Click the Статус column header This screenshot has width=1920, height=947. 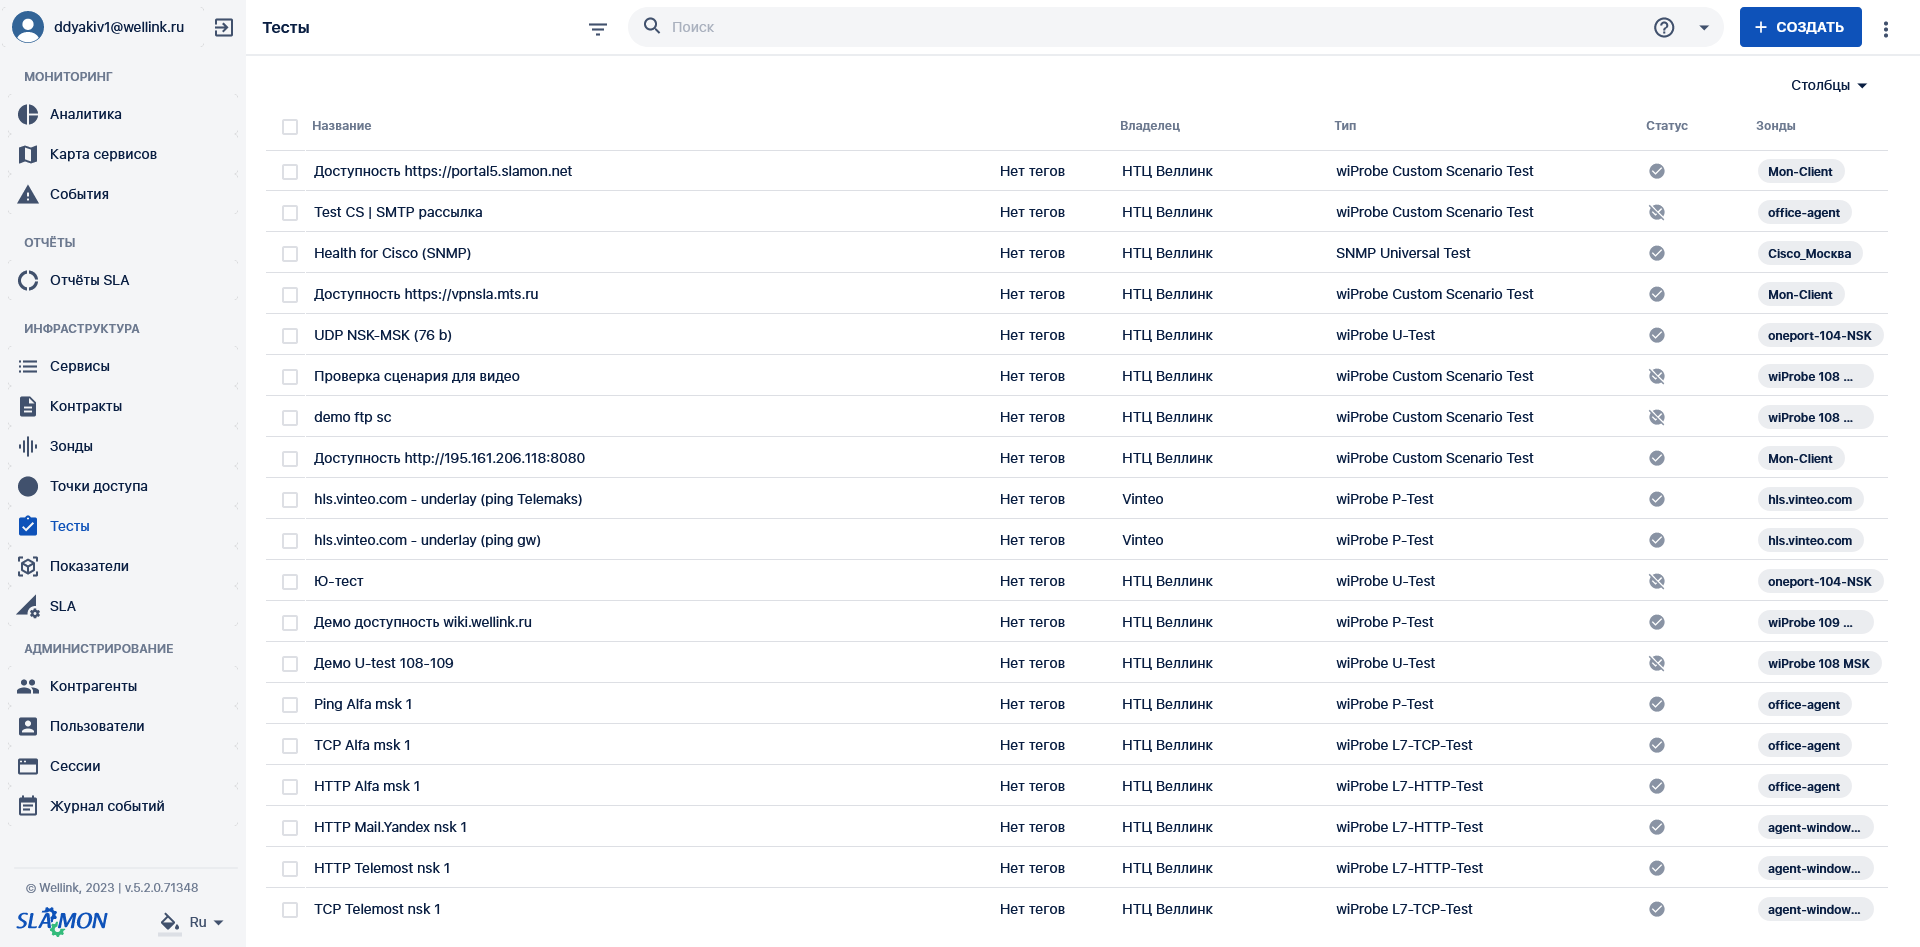(x=1667, y=126)
